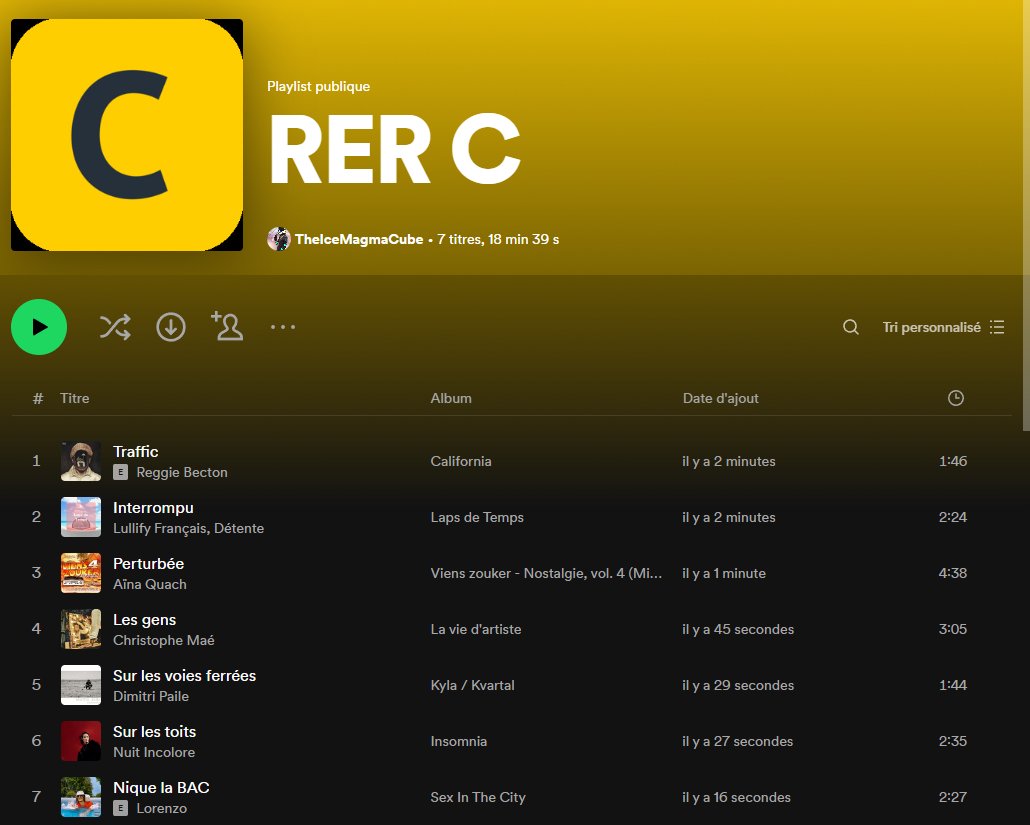Select the Nique la BAC track title
Viewport: 1030px width, 825px height.
tap(161, 788)
